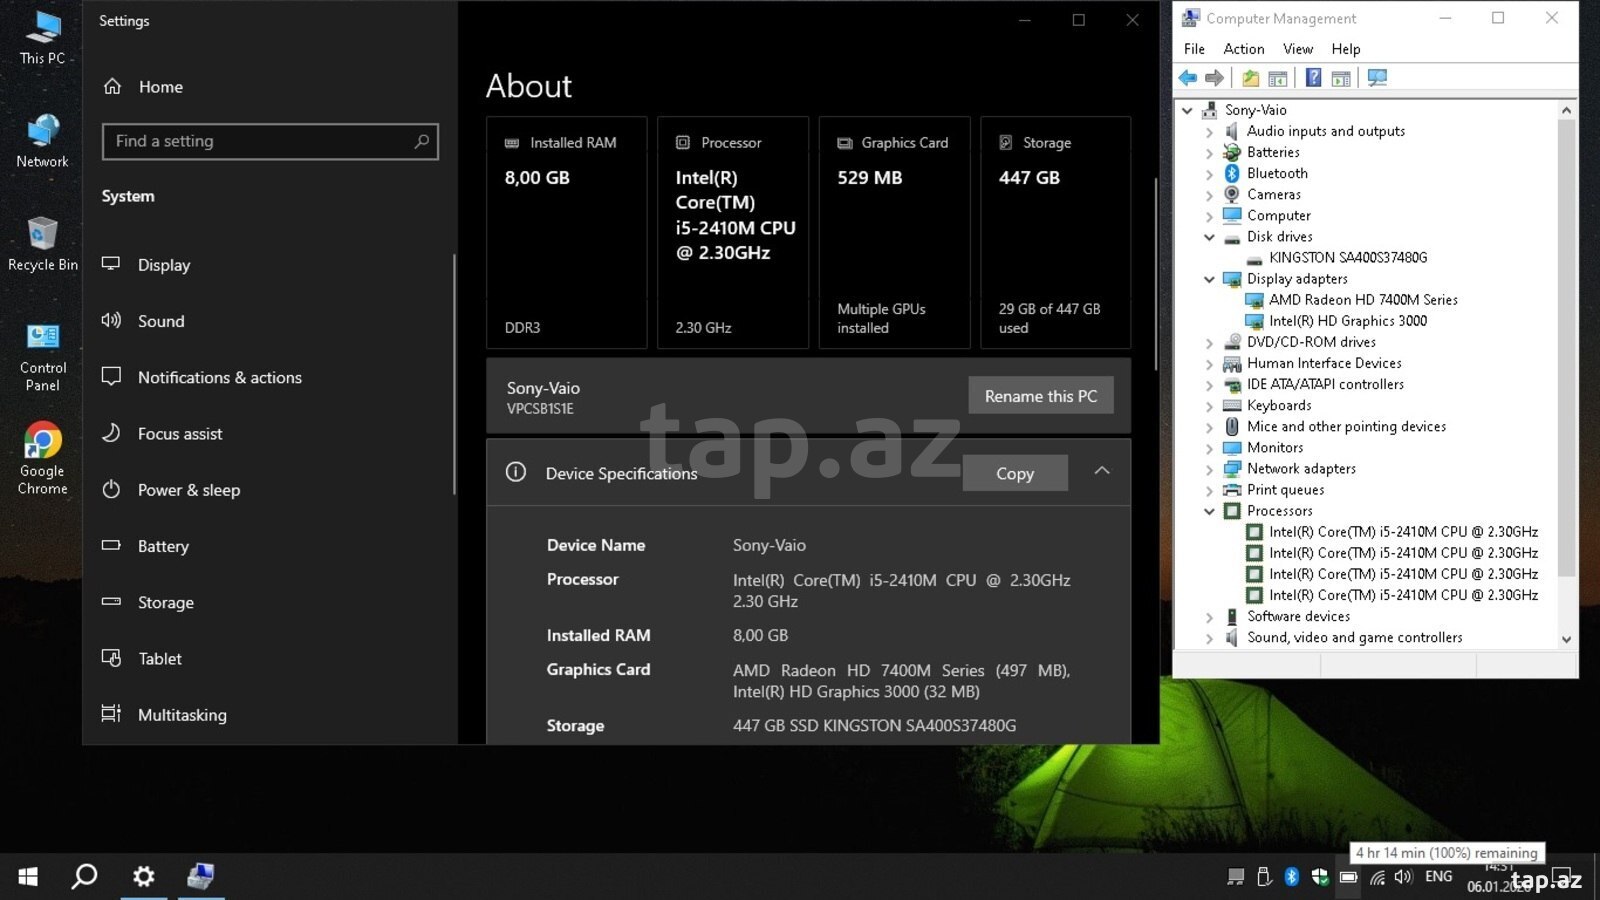Select KINGSTON SA400S37480G disk drive
1600x900 pixels.
point(1347,258)
